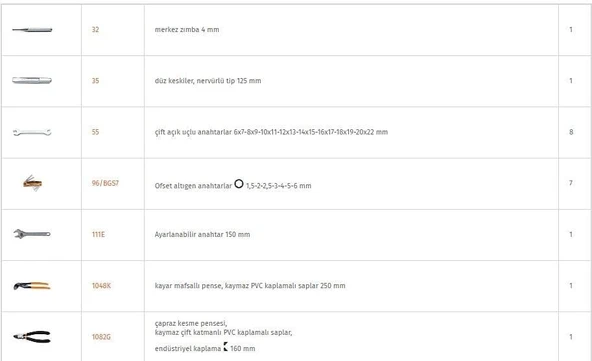Click the hexagon symbol in hex key description

click(239, 184)
